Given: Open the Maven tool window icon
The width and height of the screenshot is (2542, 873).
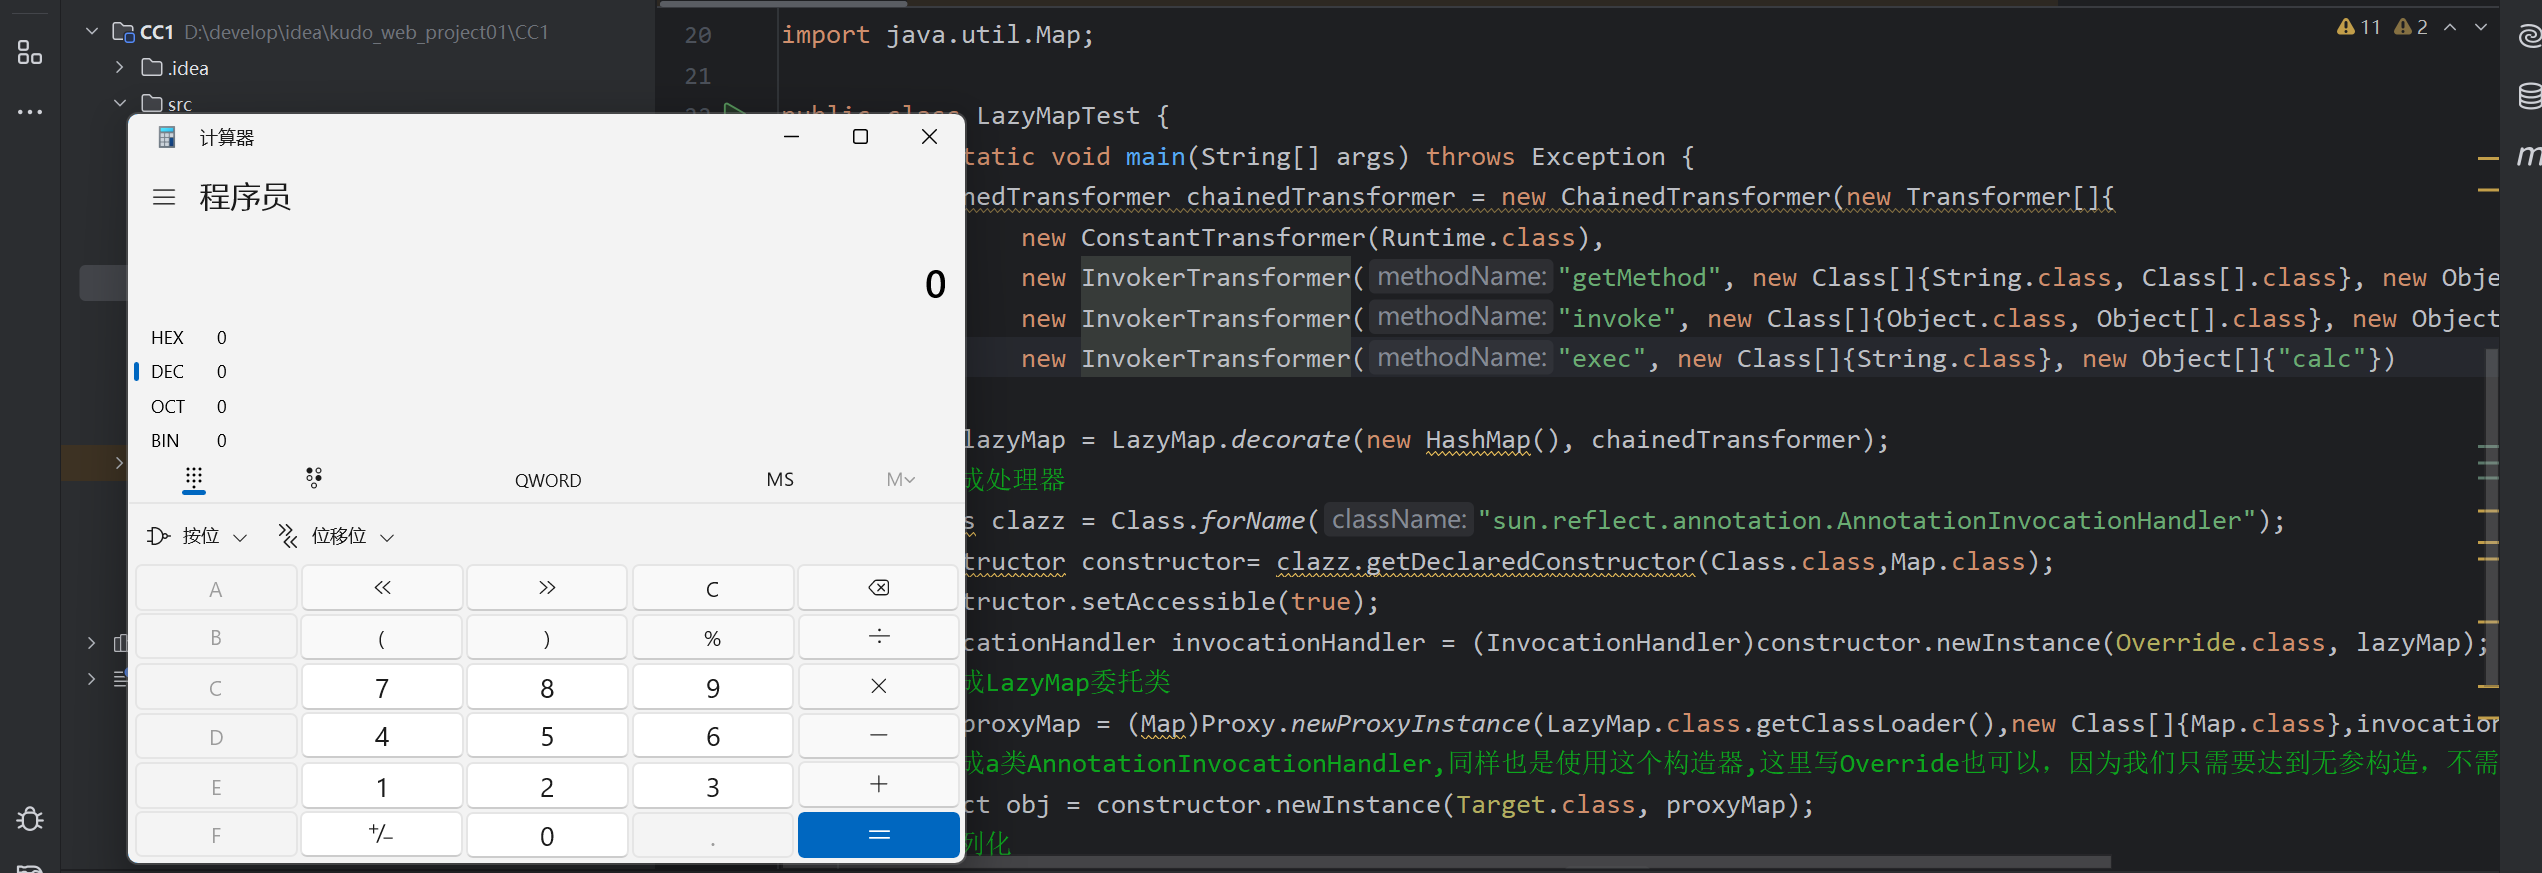Looking at the screenshot, I should tap(2529, 155).
